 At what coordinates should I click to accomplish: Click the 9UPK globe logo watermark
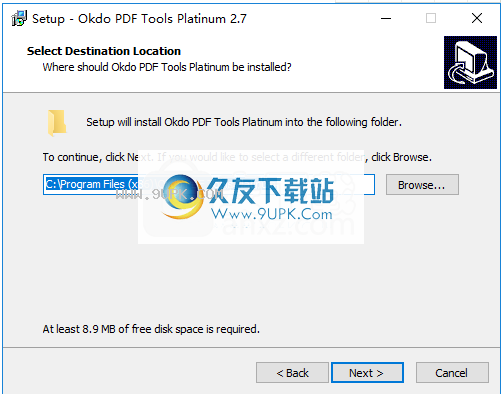[x=181, y=197]
